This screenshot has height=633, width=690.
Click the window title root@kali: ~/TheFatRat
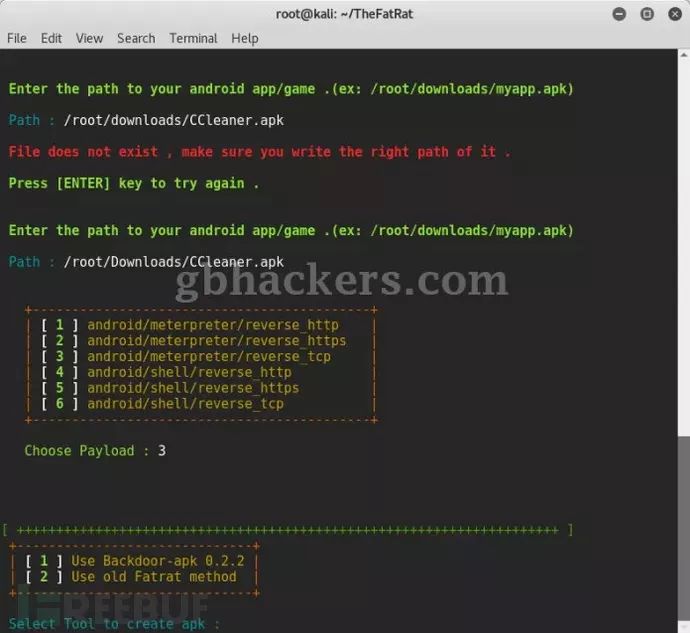tap(344, 14)
